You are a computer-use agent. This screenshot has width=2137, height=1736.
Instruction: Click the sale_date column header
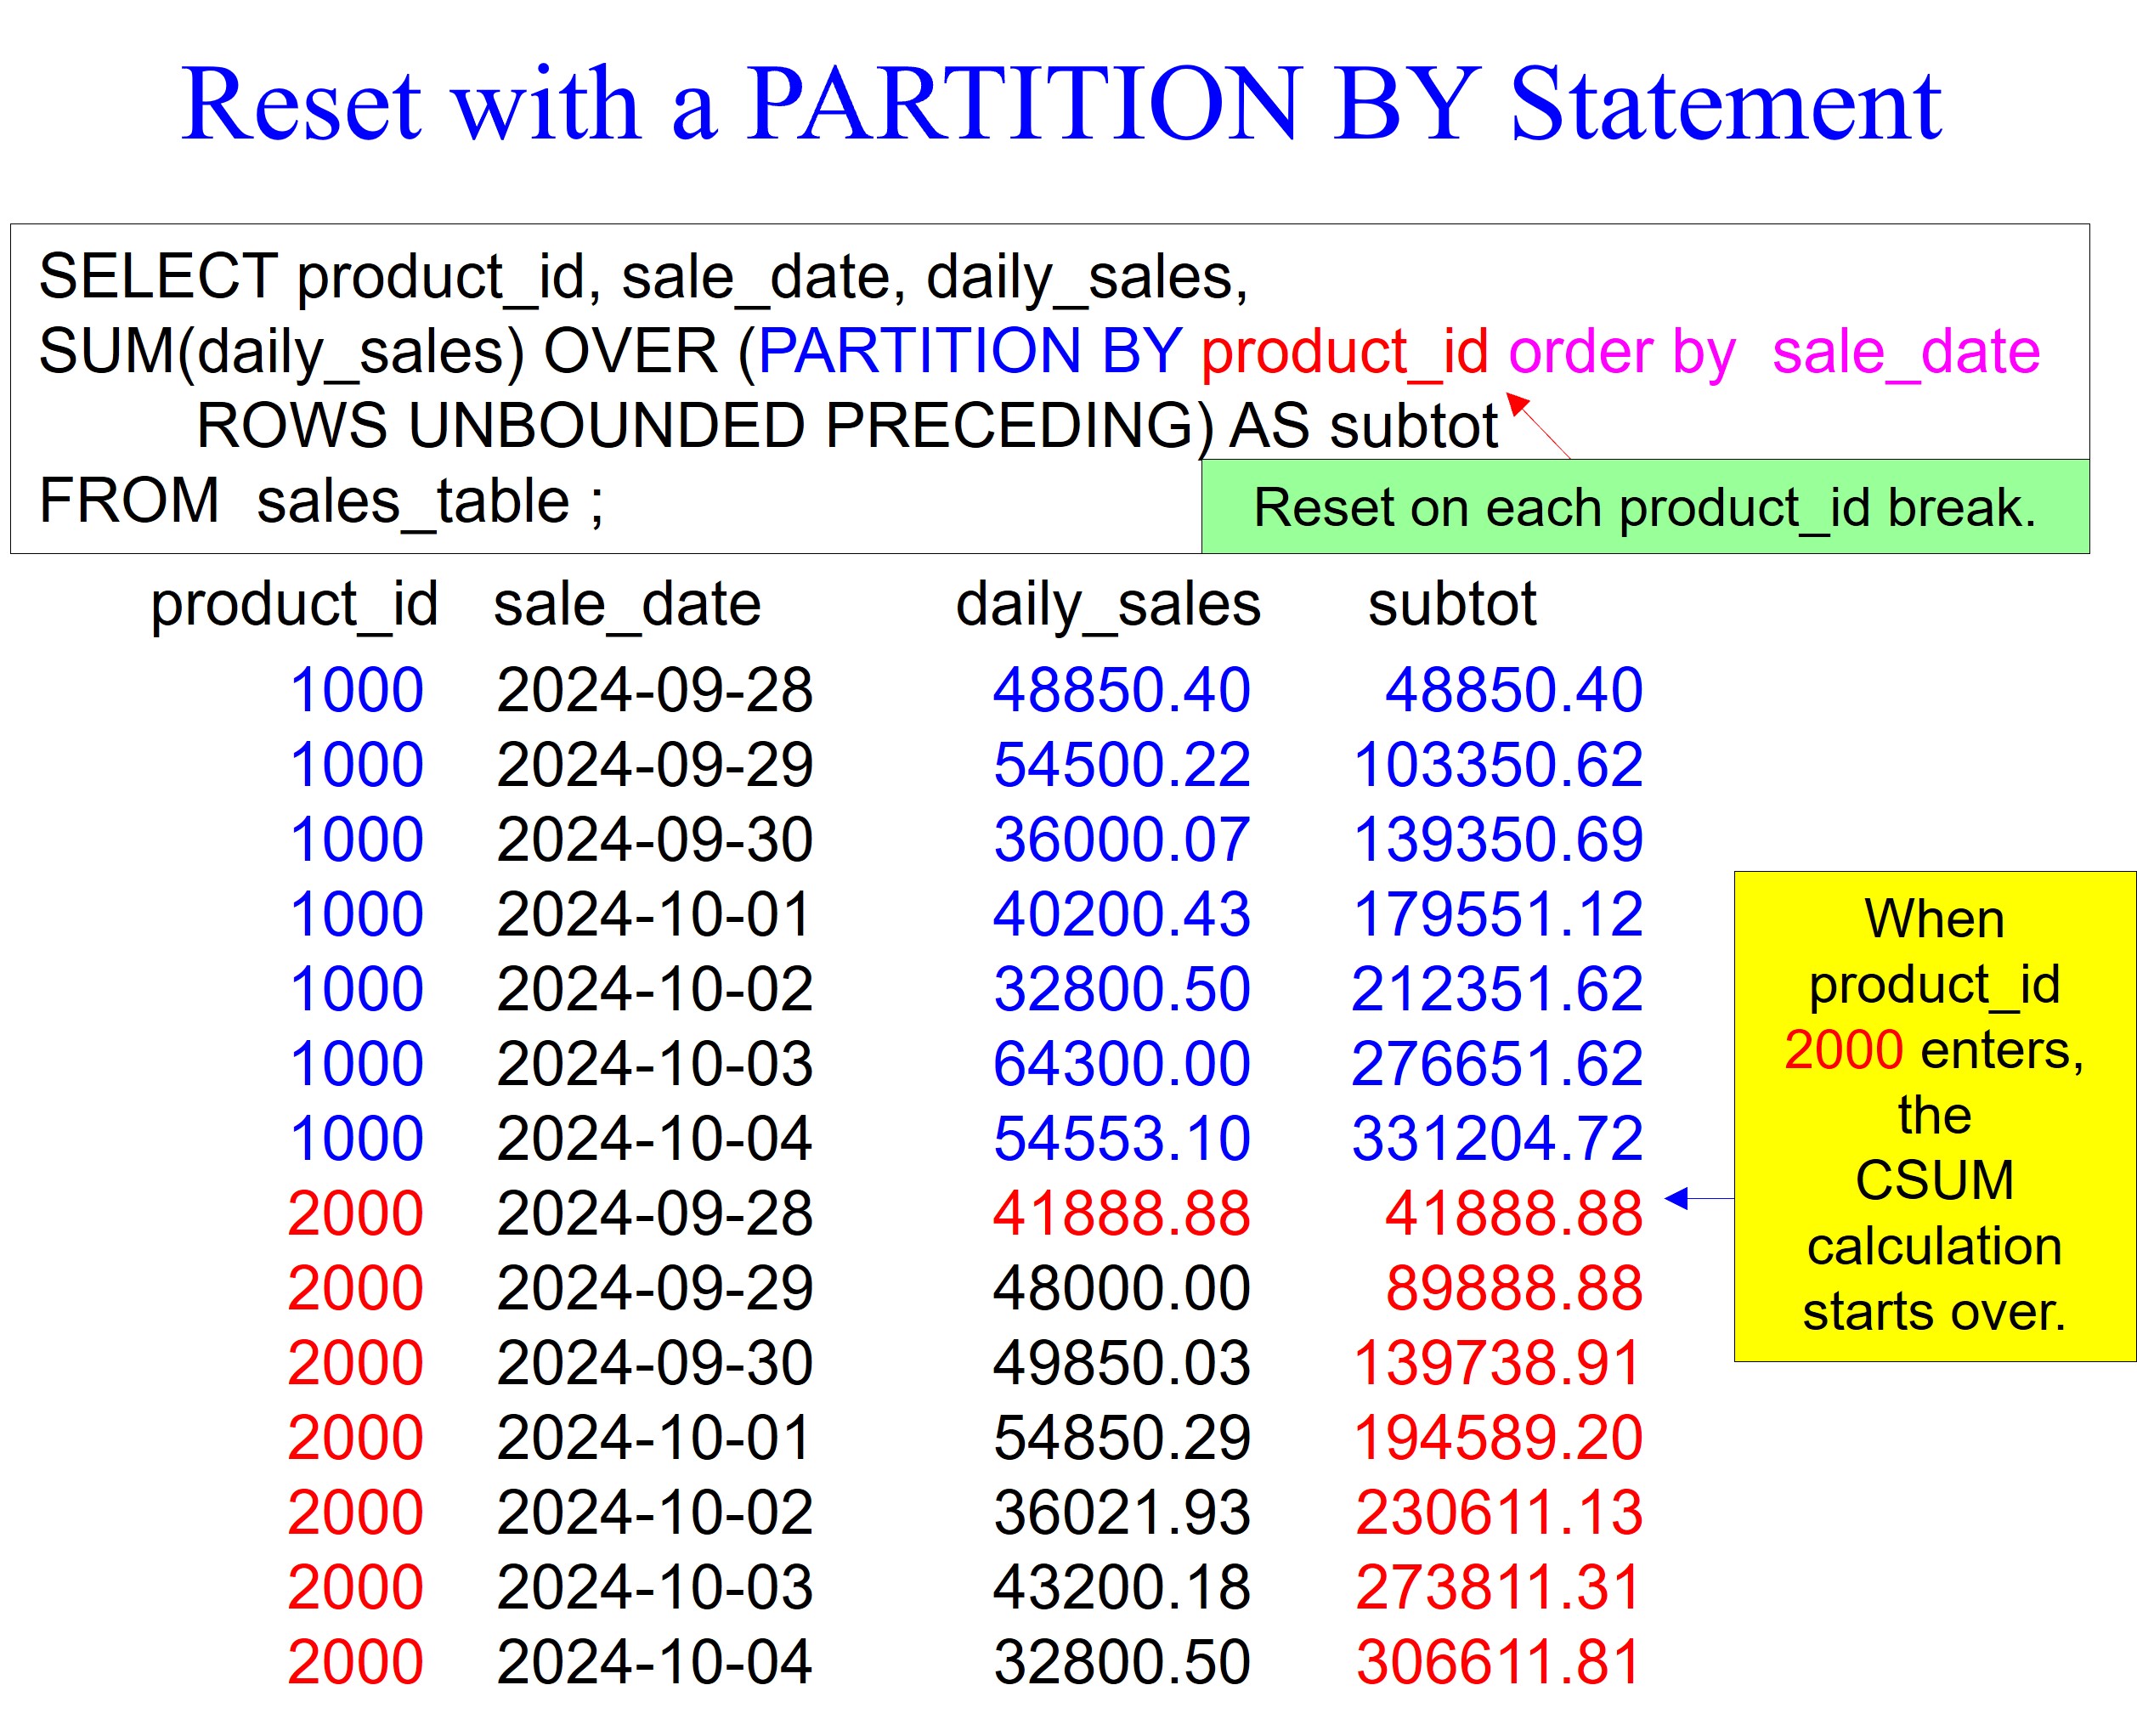coord(627,605)
